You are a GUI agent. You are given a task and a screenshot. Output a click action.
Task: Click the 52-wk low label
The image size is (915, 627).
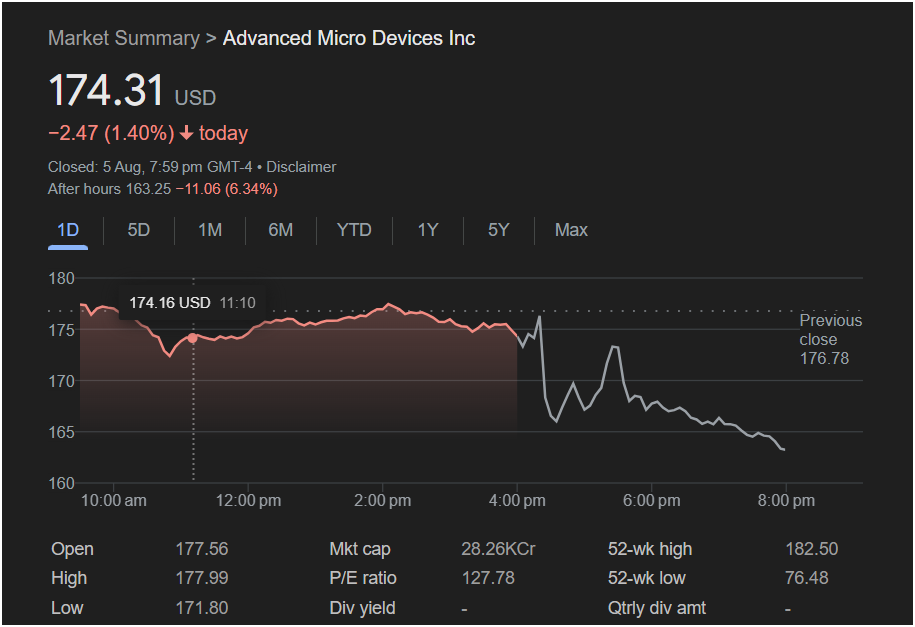coord(647,578)
